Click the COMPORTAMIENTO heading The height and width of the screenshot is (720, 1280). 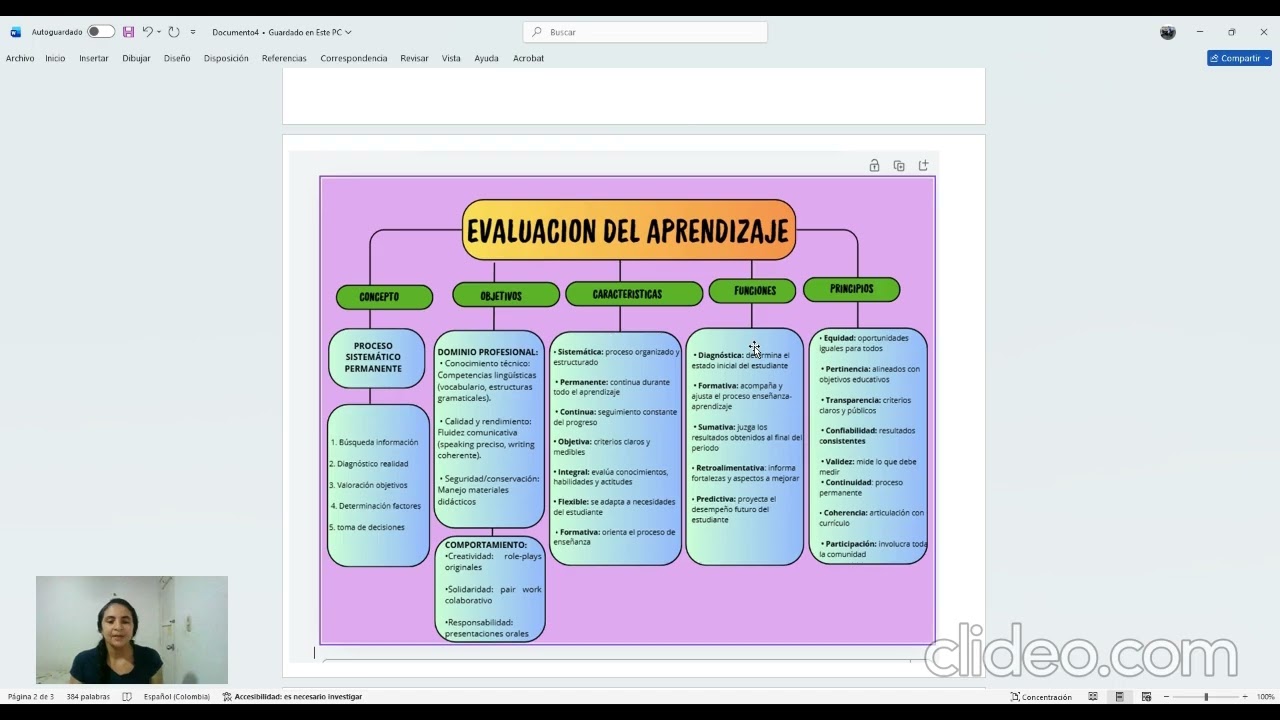(486, 545)
